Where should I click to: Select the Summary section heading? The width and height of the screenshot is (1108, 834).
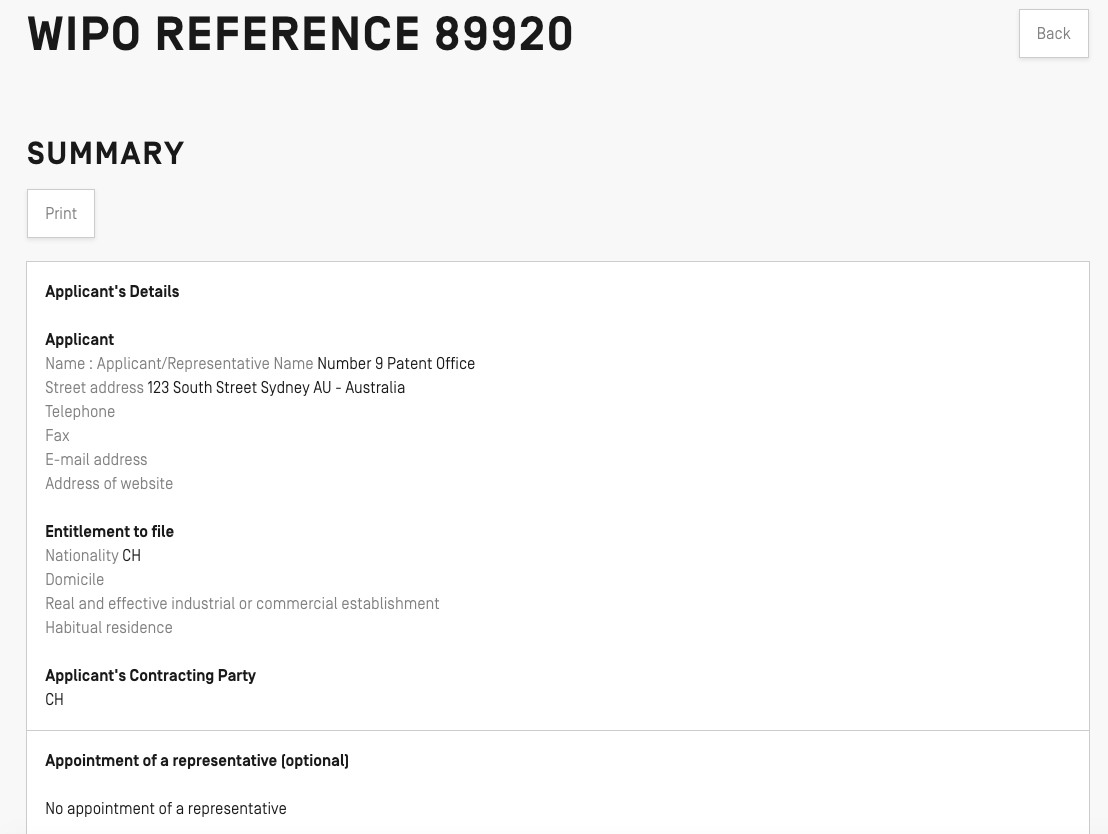tap(106, 154)
